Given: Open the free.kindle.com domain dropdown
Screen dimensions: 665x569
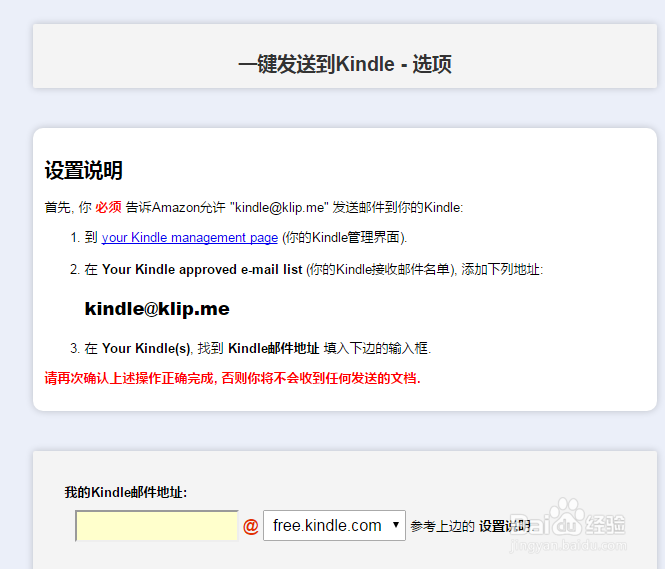Looking at the screenshot, I should (x=334, y=526).
